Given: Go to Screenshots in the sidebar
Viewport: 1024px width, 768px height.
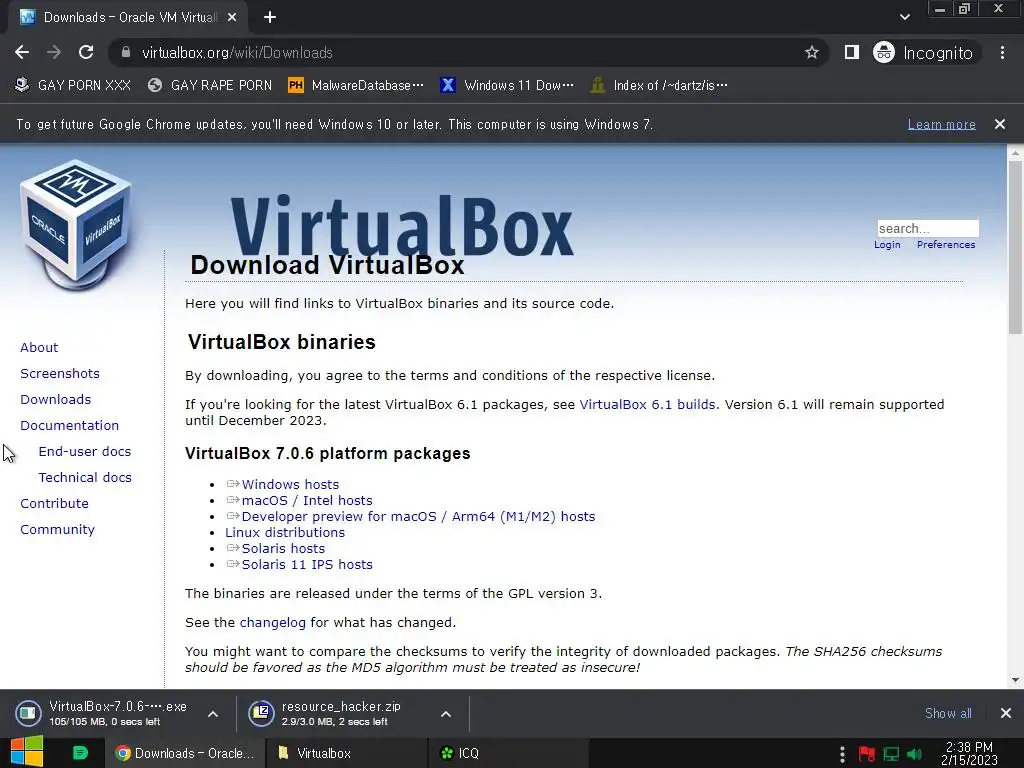Looking at the screenshot, I should 60,374.
